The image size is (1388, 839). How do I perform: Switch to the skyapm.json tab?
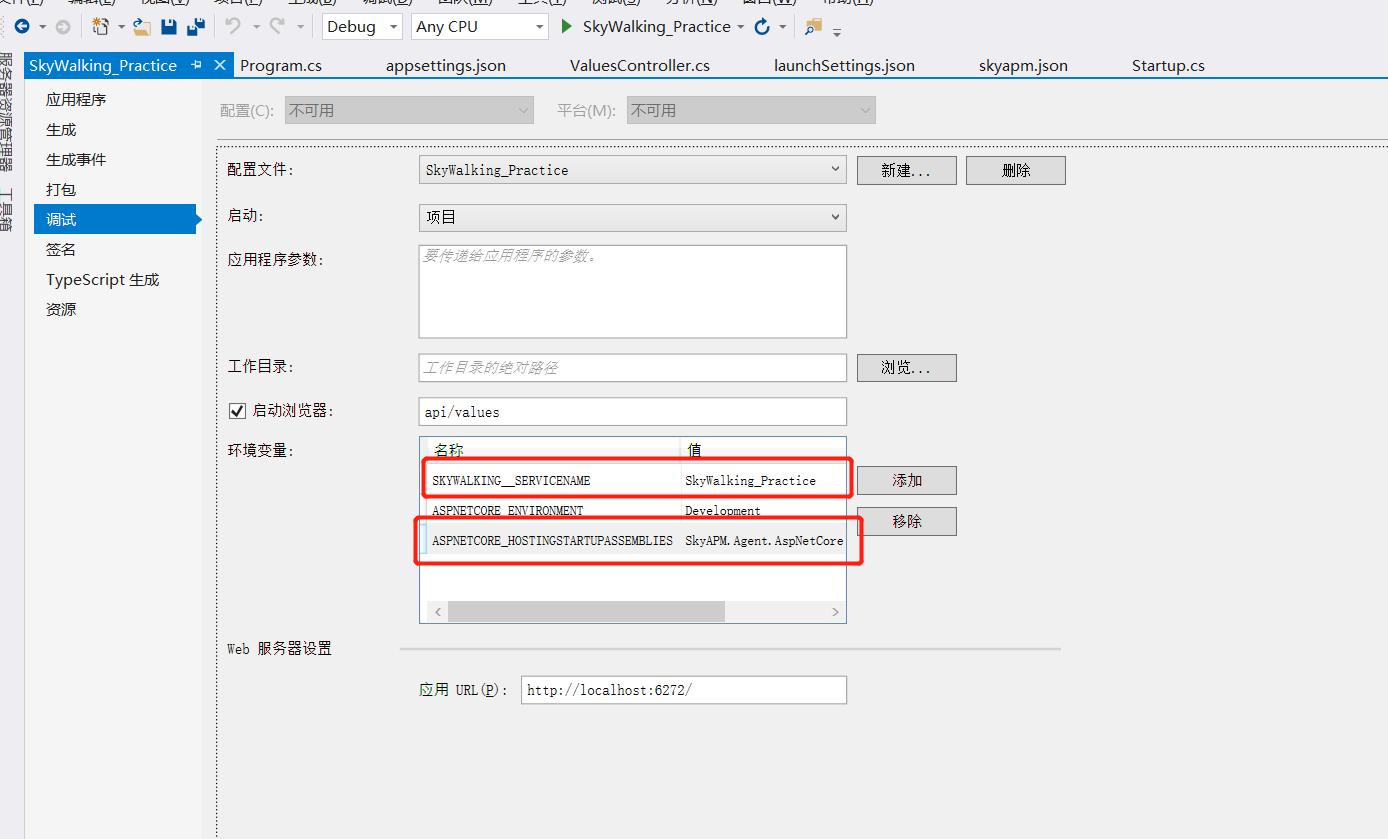point(1023,66)
